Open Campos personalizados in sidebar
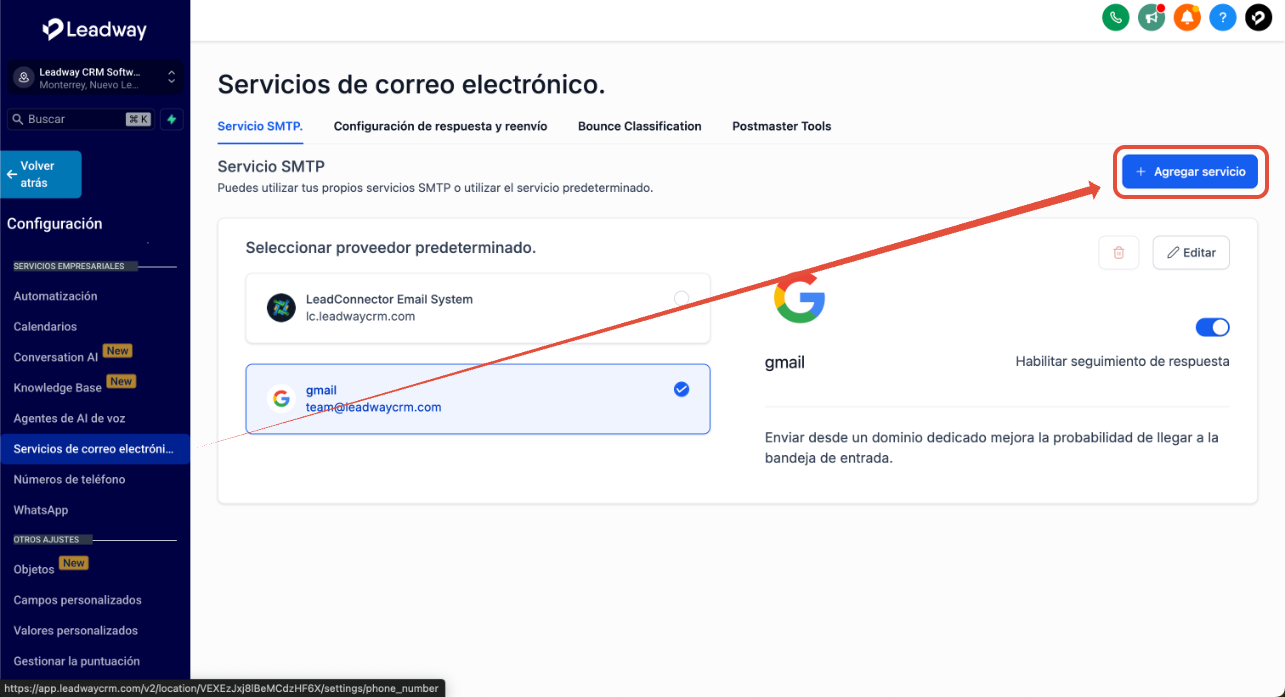 [78, 600]
